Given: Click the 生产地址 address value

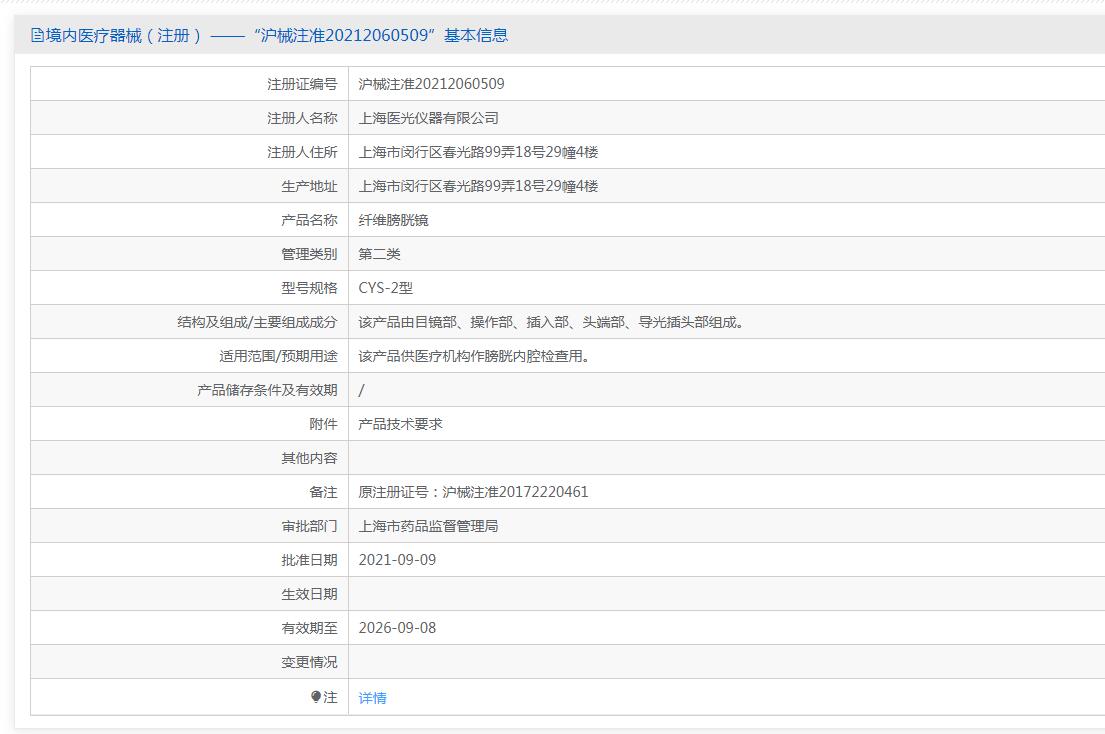Looking at the screenshot, I should pos(479,186).
